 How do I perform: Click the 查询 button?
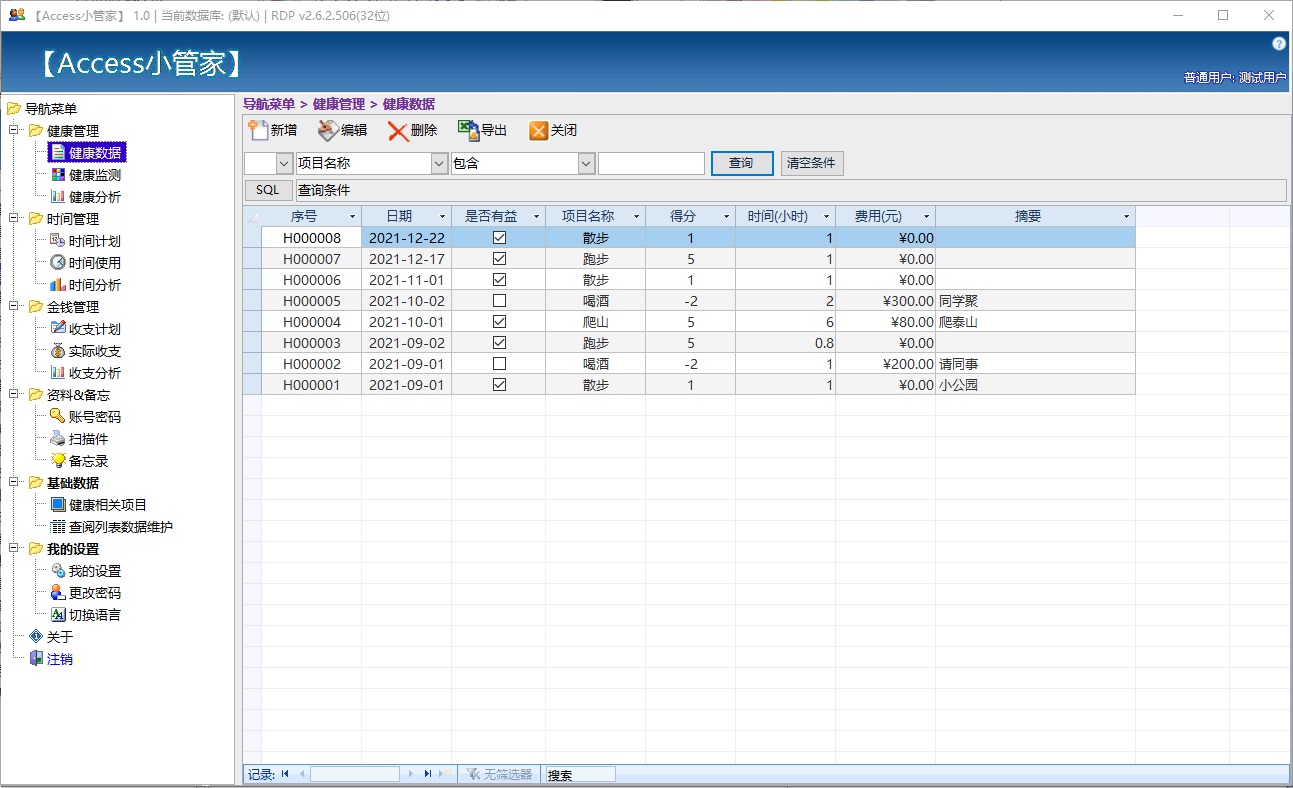[x=741, y=163]
